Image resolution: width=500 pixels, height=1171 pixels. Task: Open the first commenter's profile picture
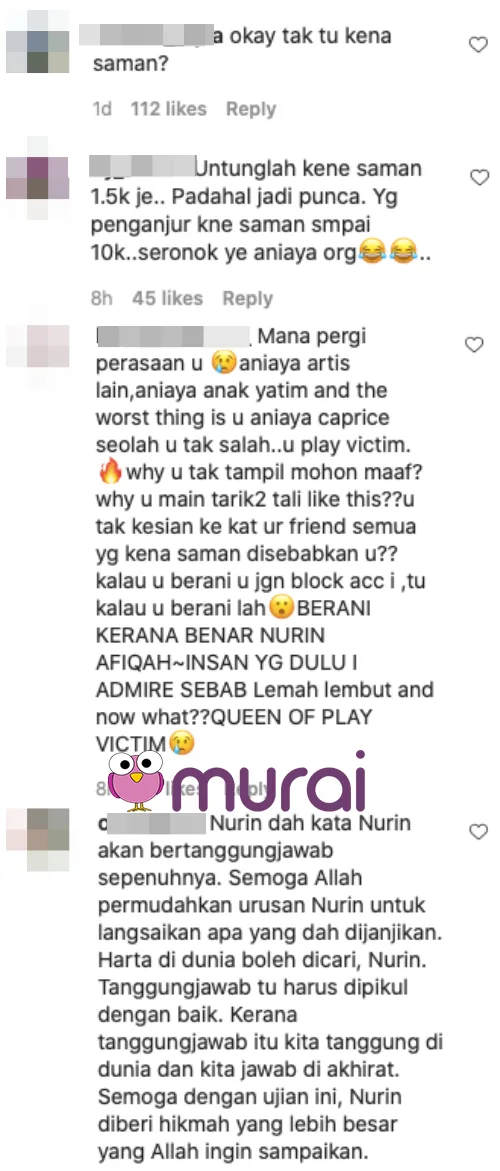[x=37, y=42]
